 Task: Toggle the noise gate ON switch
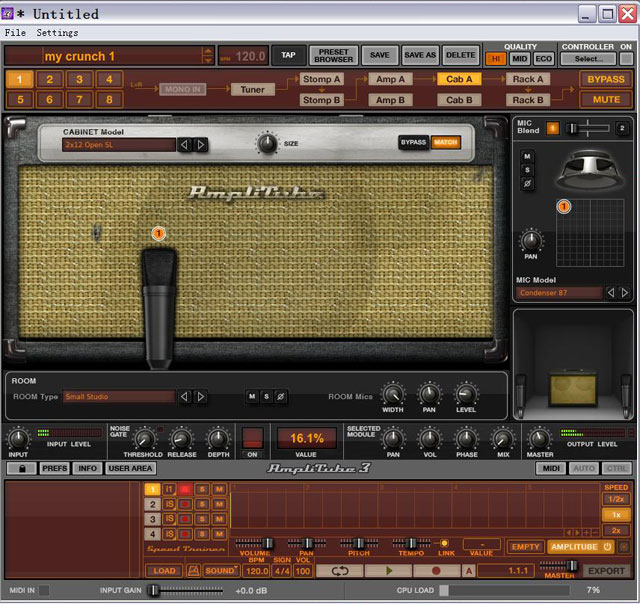coord(253,438)
